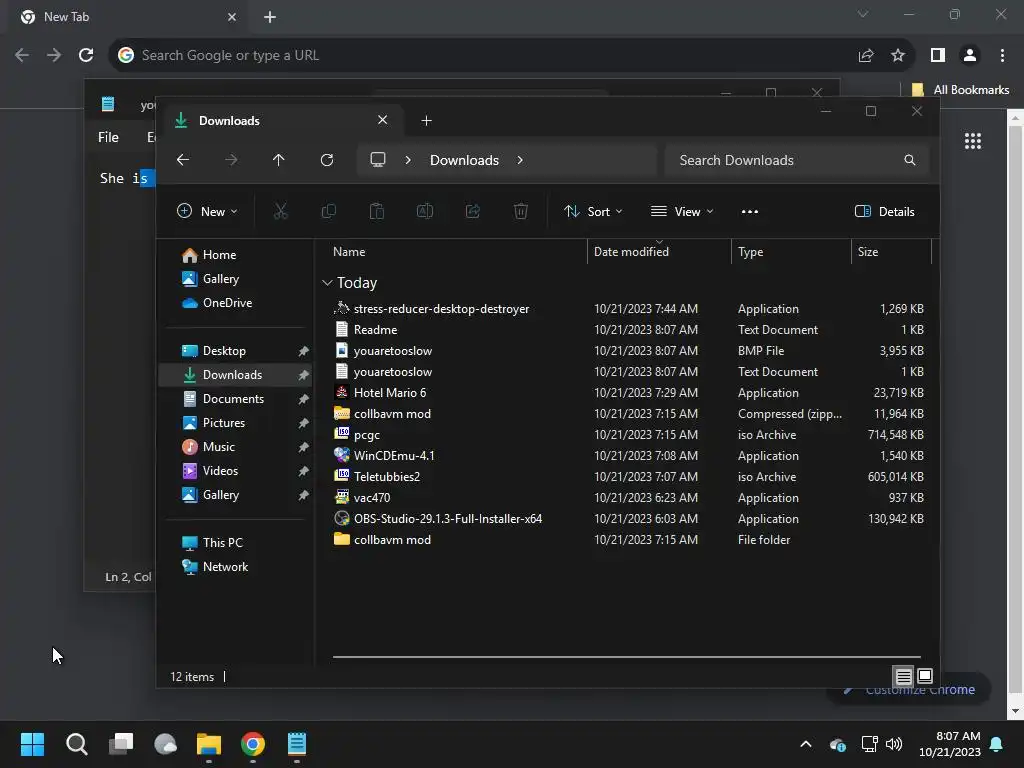Open the File menu in Notepad
1024x768 pixels.
(108, 137)
